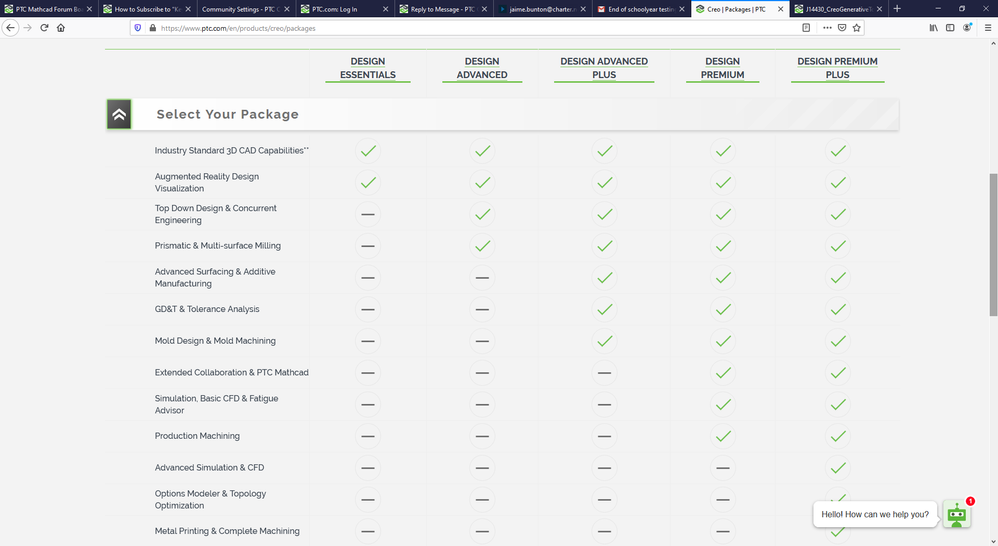Close the Creo Packages tab

point(780,9)
